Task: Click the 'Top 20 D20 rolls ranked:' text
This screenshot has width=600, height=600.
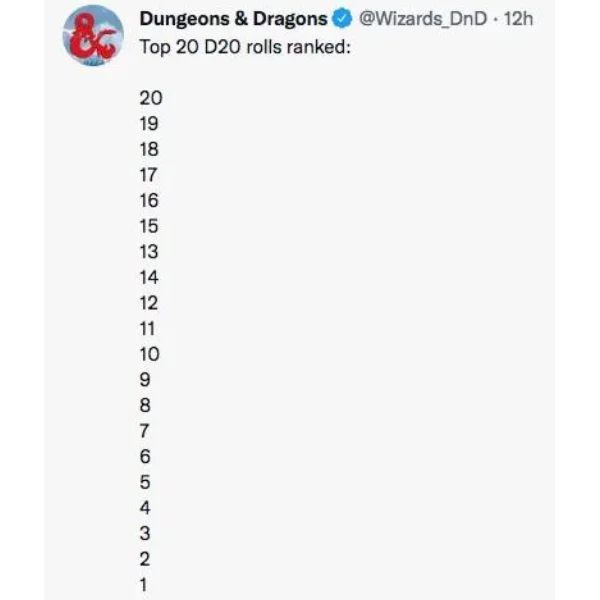Action: 245,47
